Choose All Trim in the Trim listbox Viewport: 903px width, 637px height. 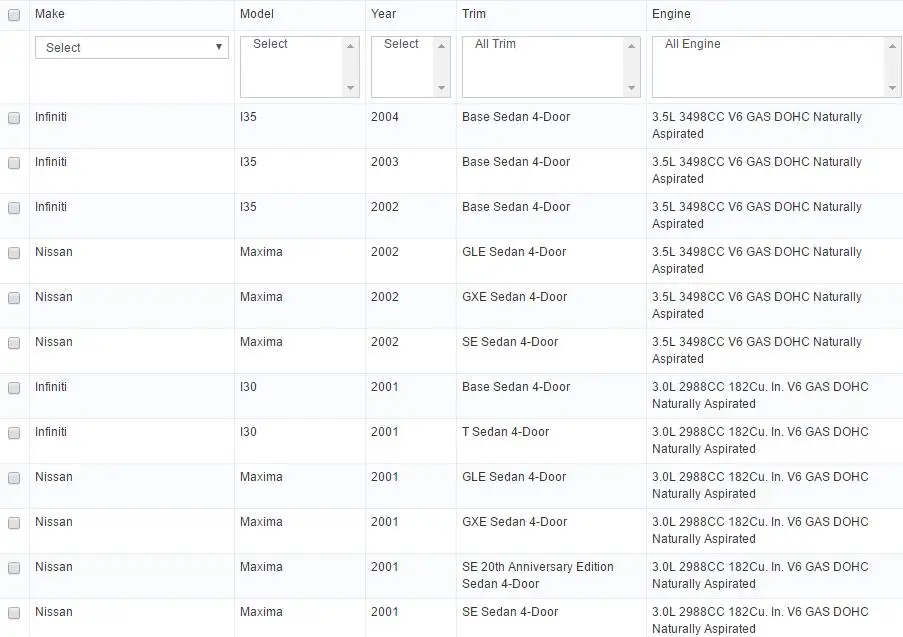click(x=495, y=44)
